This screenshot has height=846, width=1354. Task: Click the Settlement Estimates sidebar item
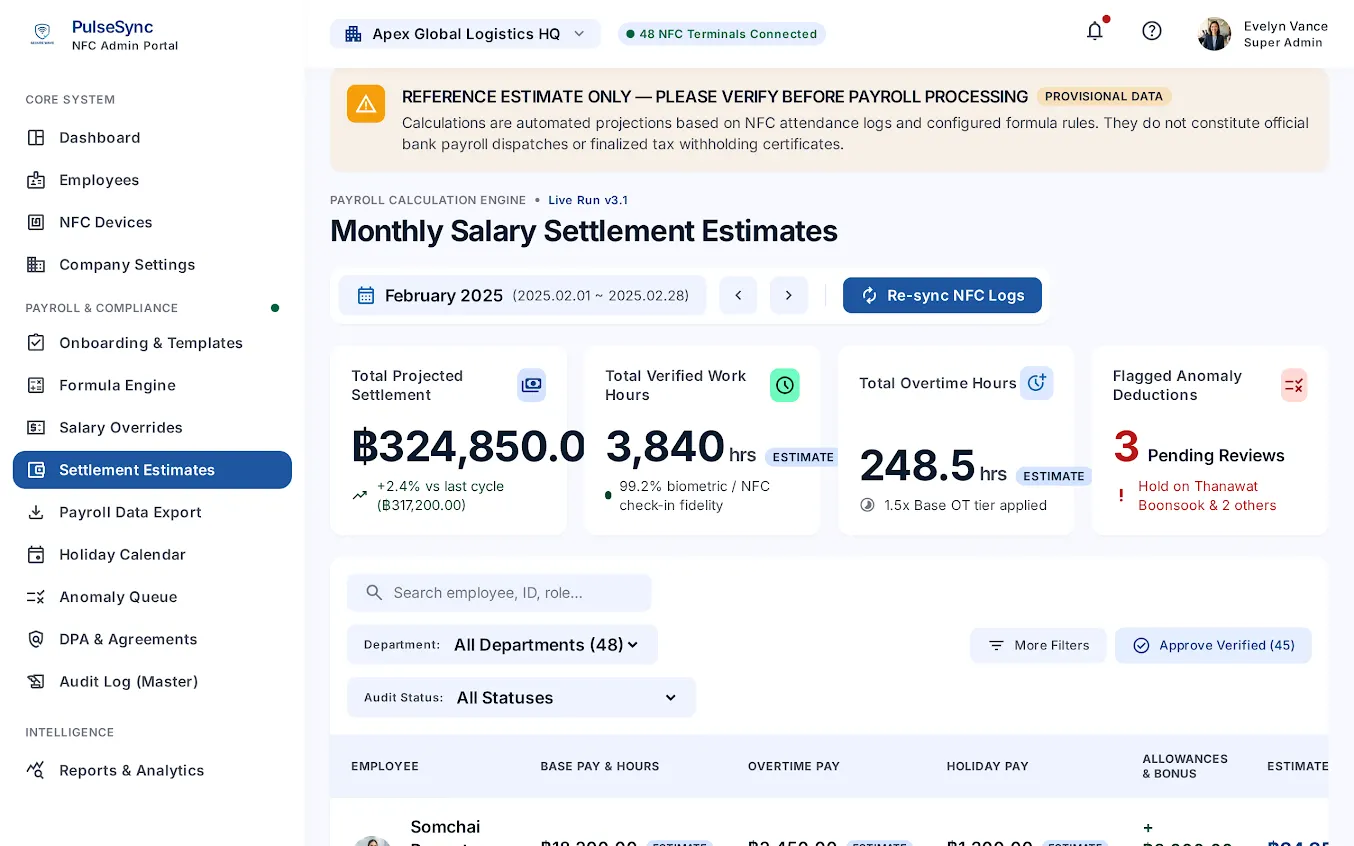[x=152, y=470]
